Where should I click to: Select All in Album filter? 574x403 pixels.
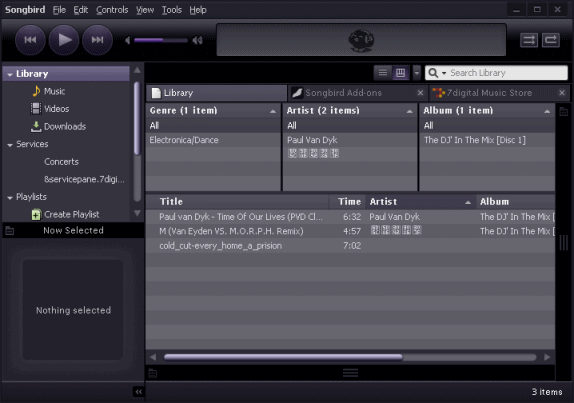(x=487, y=126)
